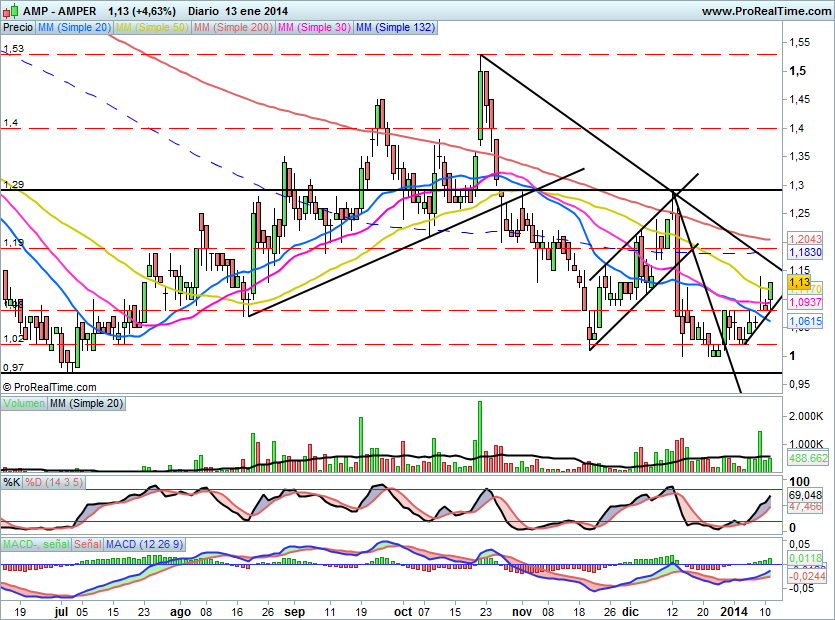Click the 1,29 horizontal level label
This screenshot has height=620, width=835.
[13, 184]
